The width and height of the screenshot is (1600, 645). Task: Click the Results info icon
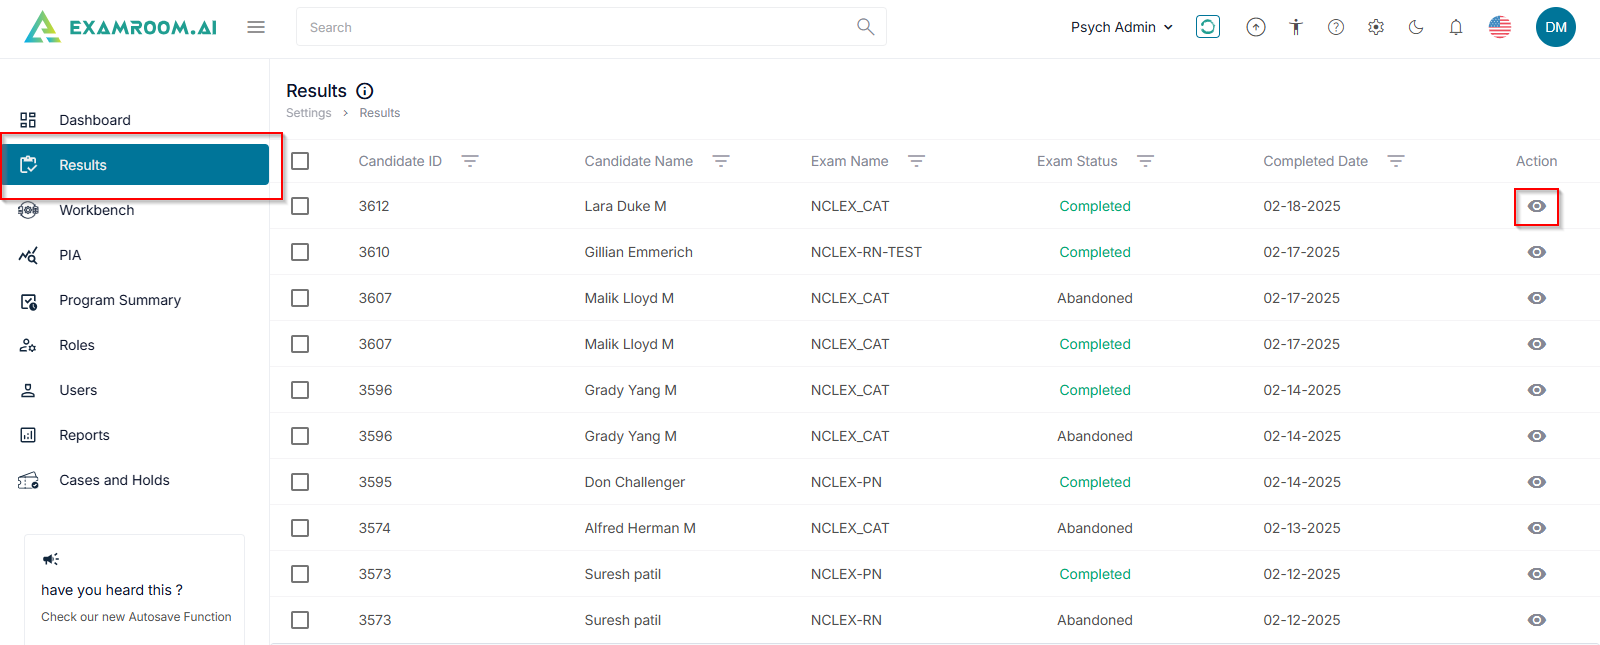tap(365, 91)
